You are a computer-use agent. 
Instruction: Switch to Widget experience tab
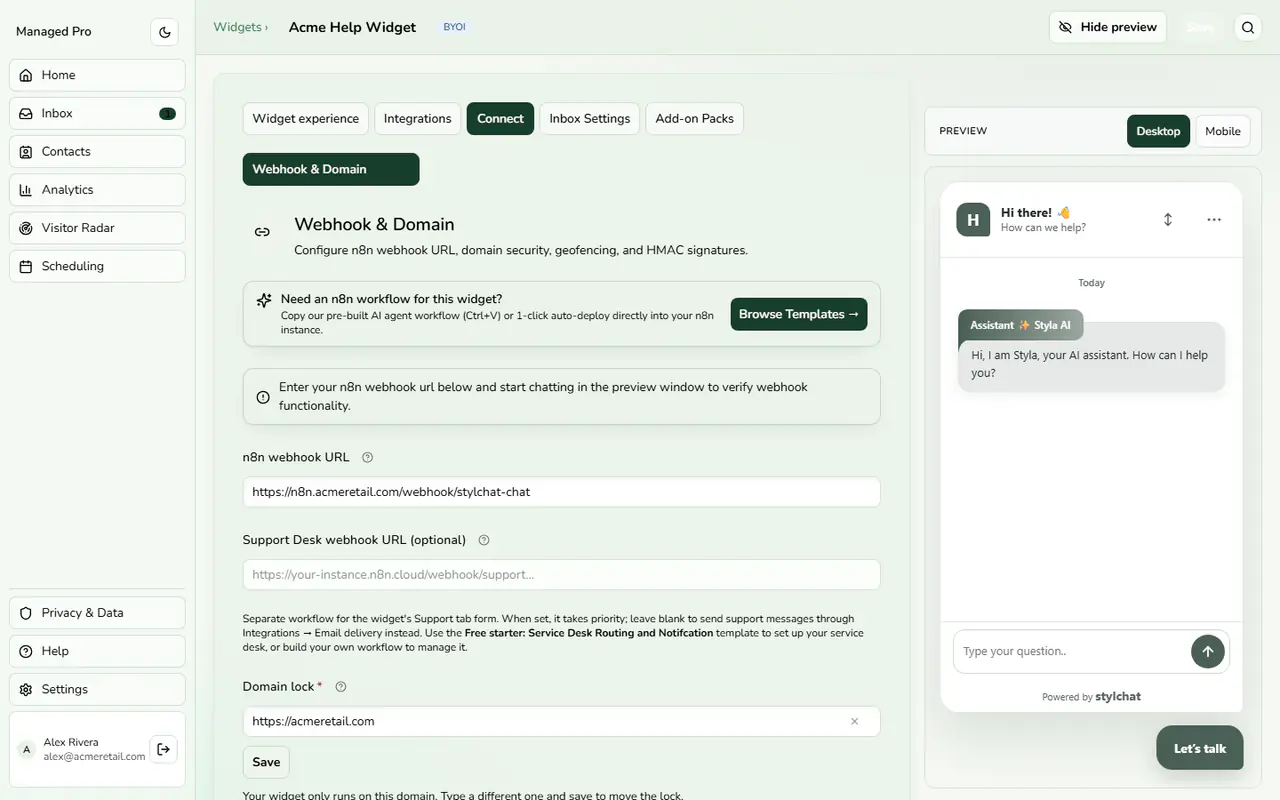305,118
